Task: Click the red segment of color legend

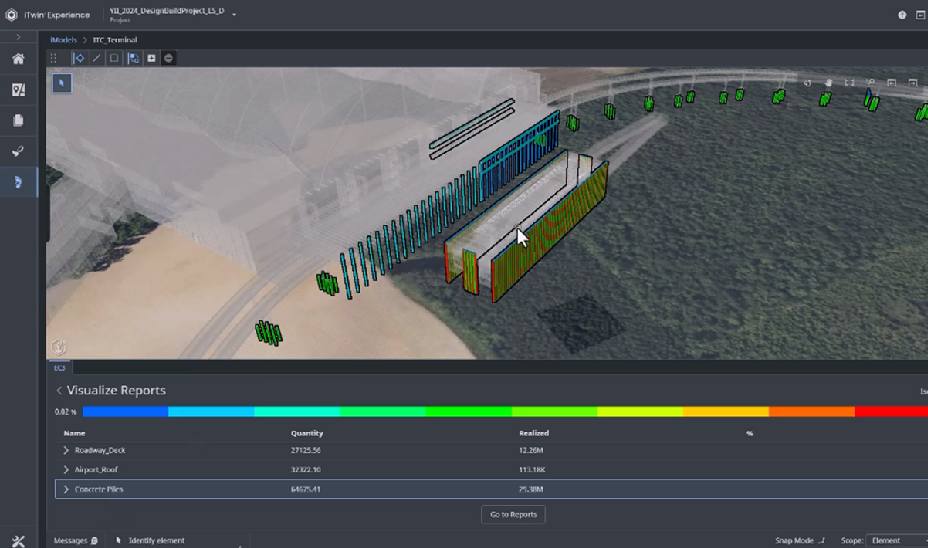Action: click(x=890, y=411)
